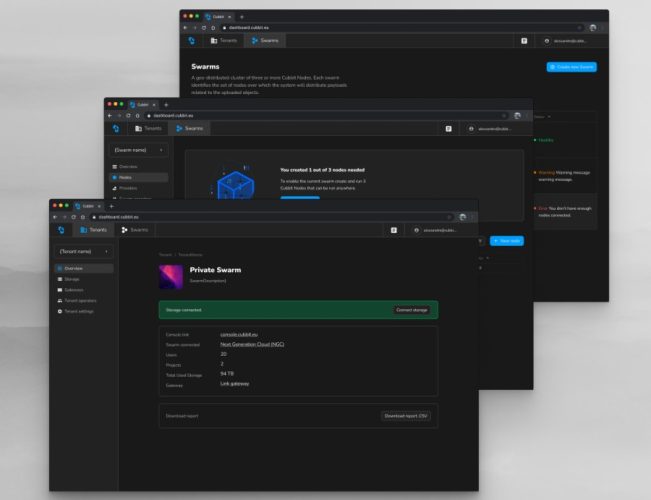Screen dimensions: 651x500
Task: Click the browser back arrow in the middle window
Action: [x=110, y=116]
